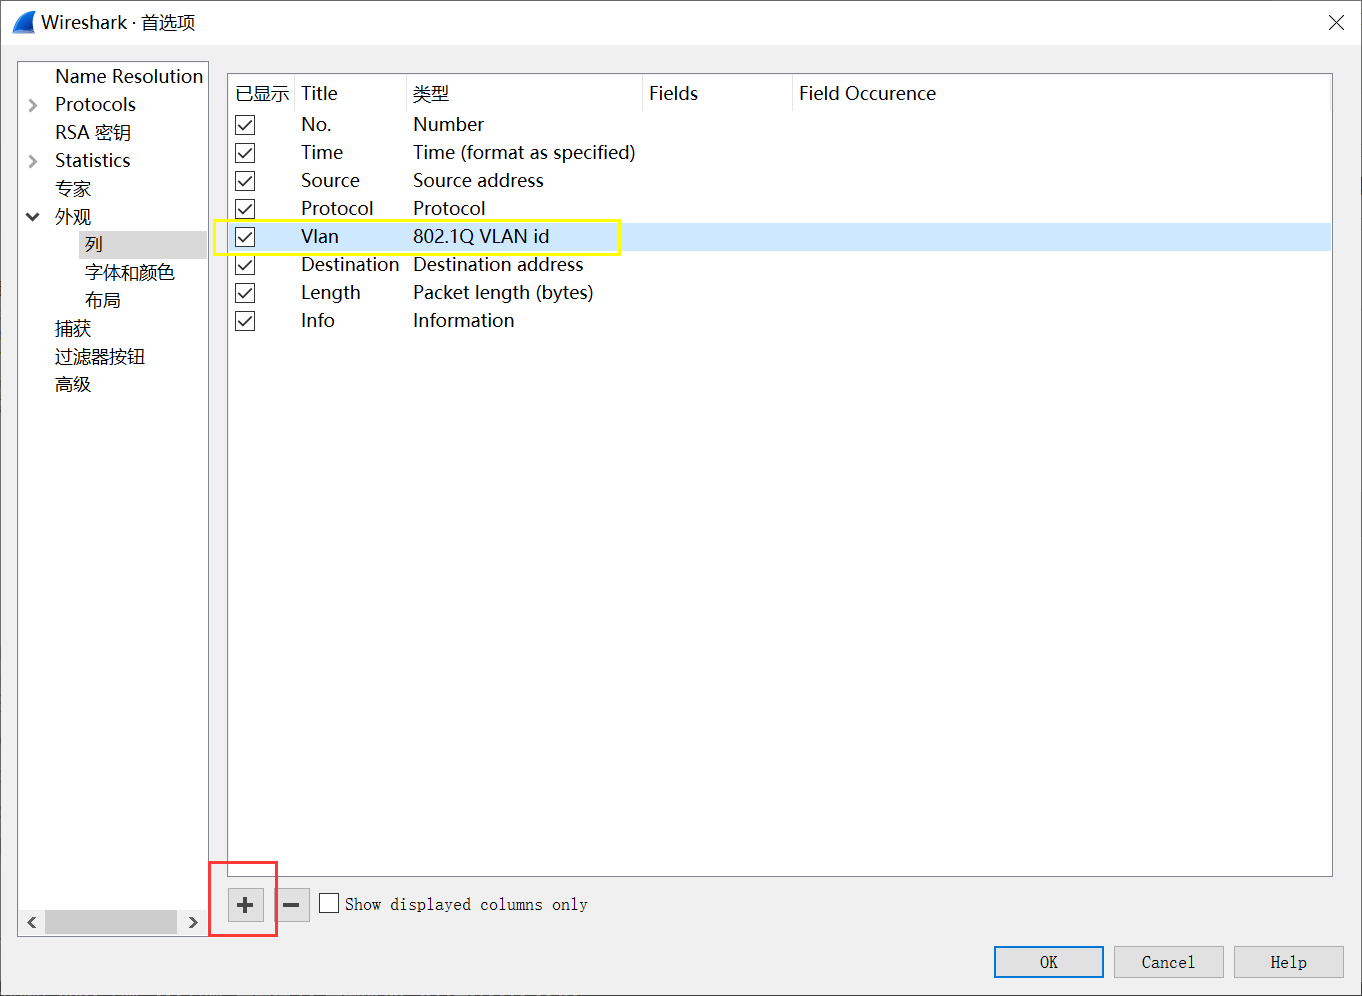
Task: Toggle the Destination column displayed checkbox
Action: click(x=245, y=265)
